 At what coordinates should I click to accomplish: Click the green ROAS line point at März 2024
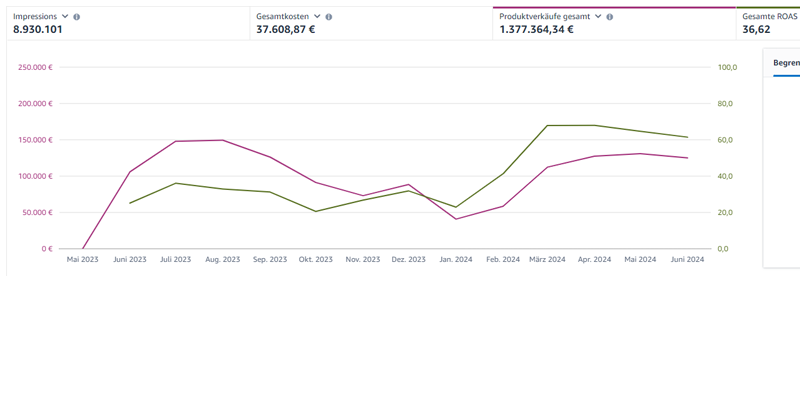tap(548, 125)
